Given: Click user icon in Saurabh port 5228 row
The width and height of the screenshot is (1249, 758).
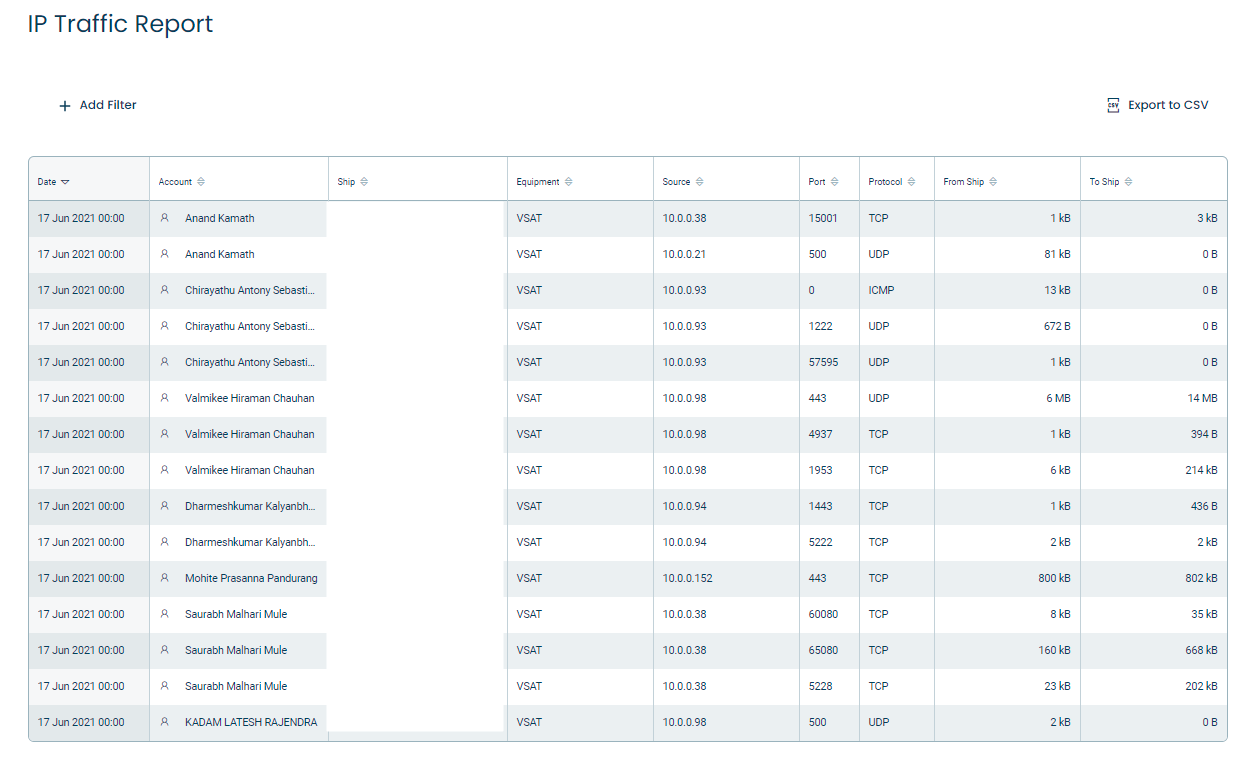Looking at the screenshot, I should point(165,686).
